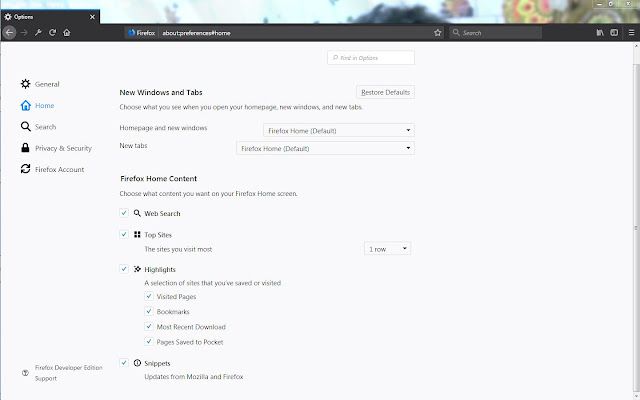Open the Search preferences category

[45, 127]
